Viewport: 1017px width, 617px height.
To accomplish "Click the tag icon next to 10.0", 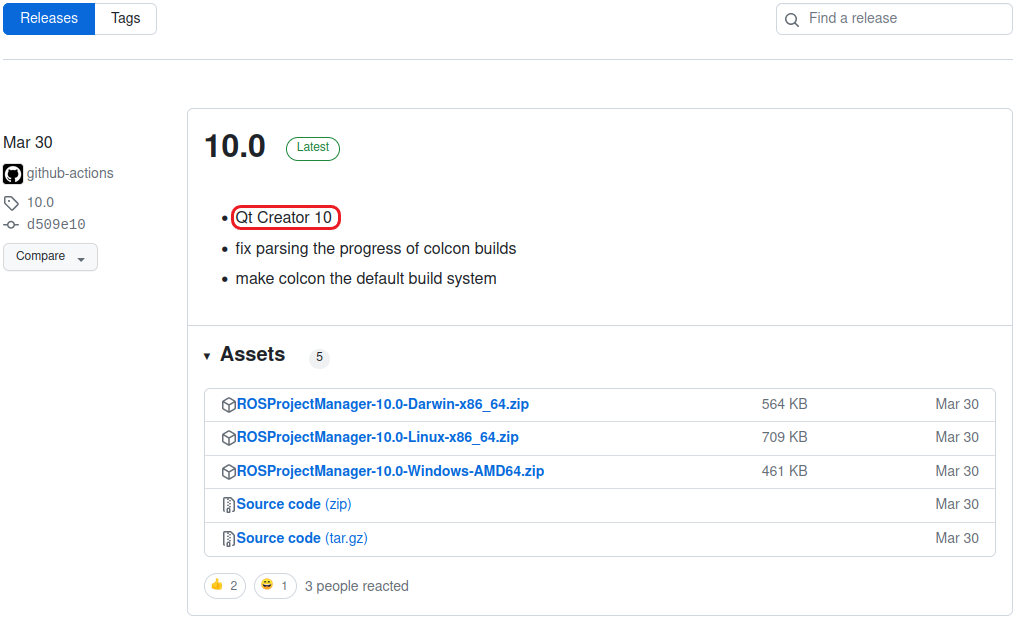I will tap(12, 203).
